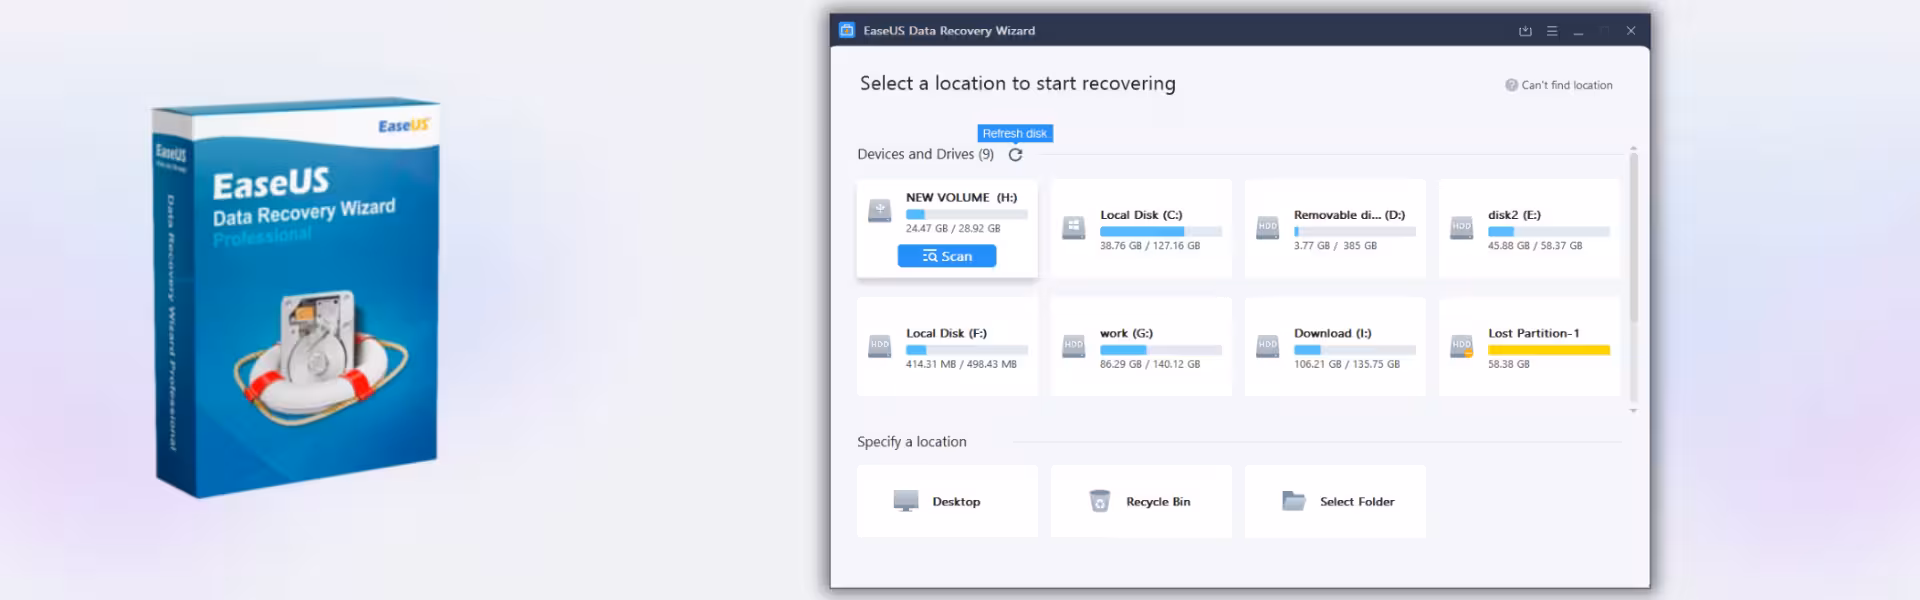Click the Local Disk (F:) label
1920x600 pixels.
point(946,333)
